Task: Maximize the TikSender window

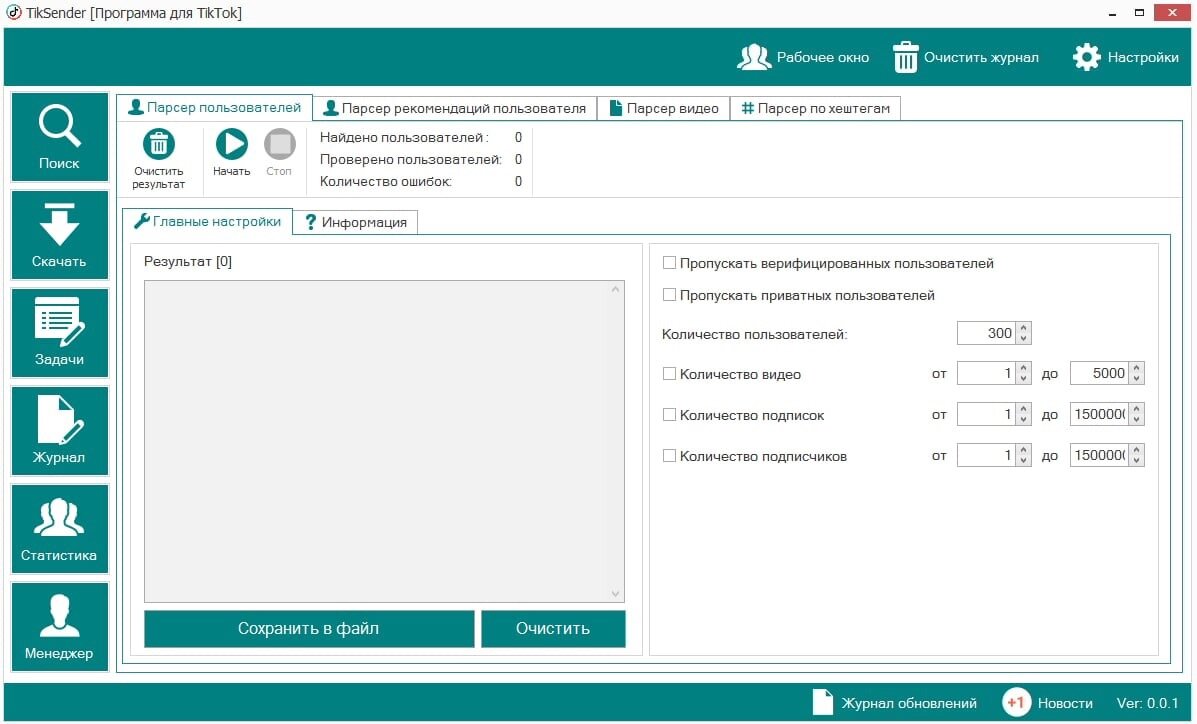Action: click(1139, 14)
